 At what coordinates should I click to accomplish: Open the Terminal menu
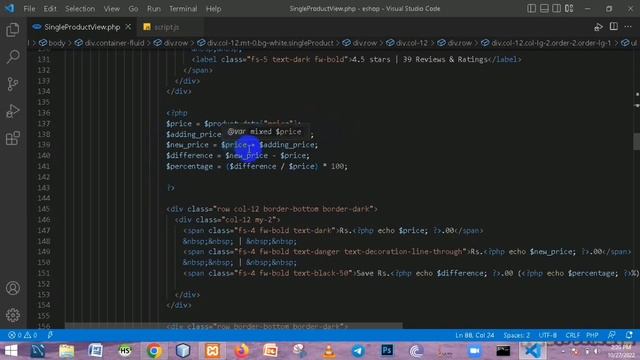(183, 9)
